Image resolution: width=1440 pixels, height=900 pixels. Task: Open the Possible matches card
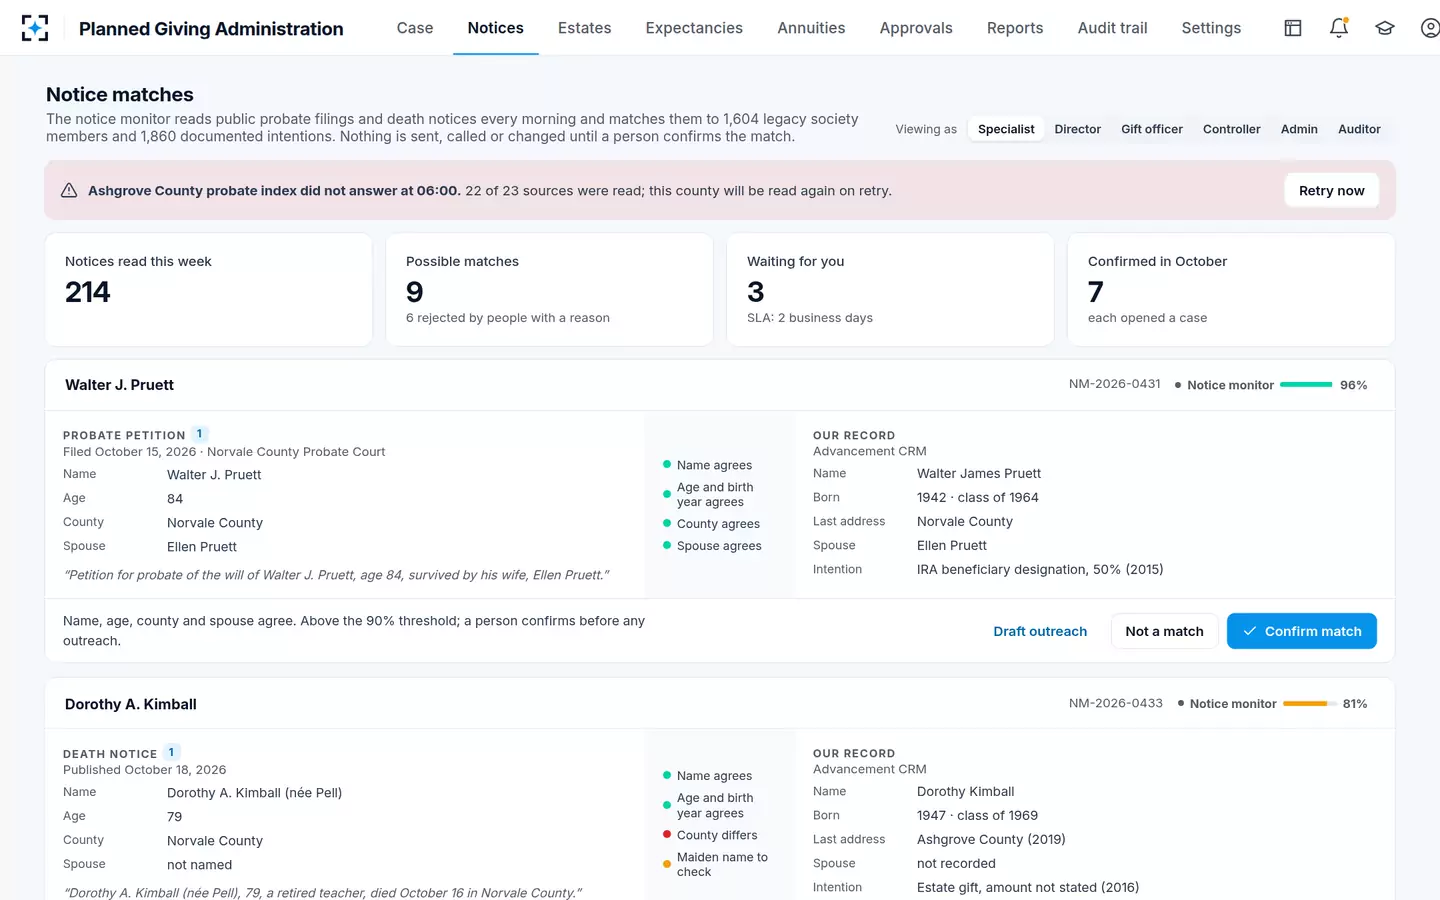(x=549, y=290)
